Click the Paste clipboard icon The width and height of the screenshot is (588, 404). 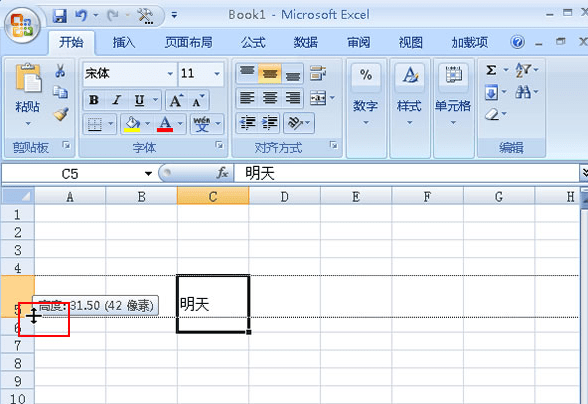click(x=28, y=78)
